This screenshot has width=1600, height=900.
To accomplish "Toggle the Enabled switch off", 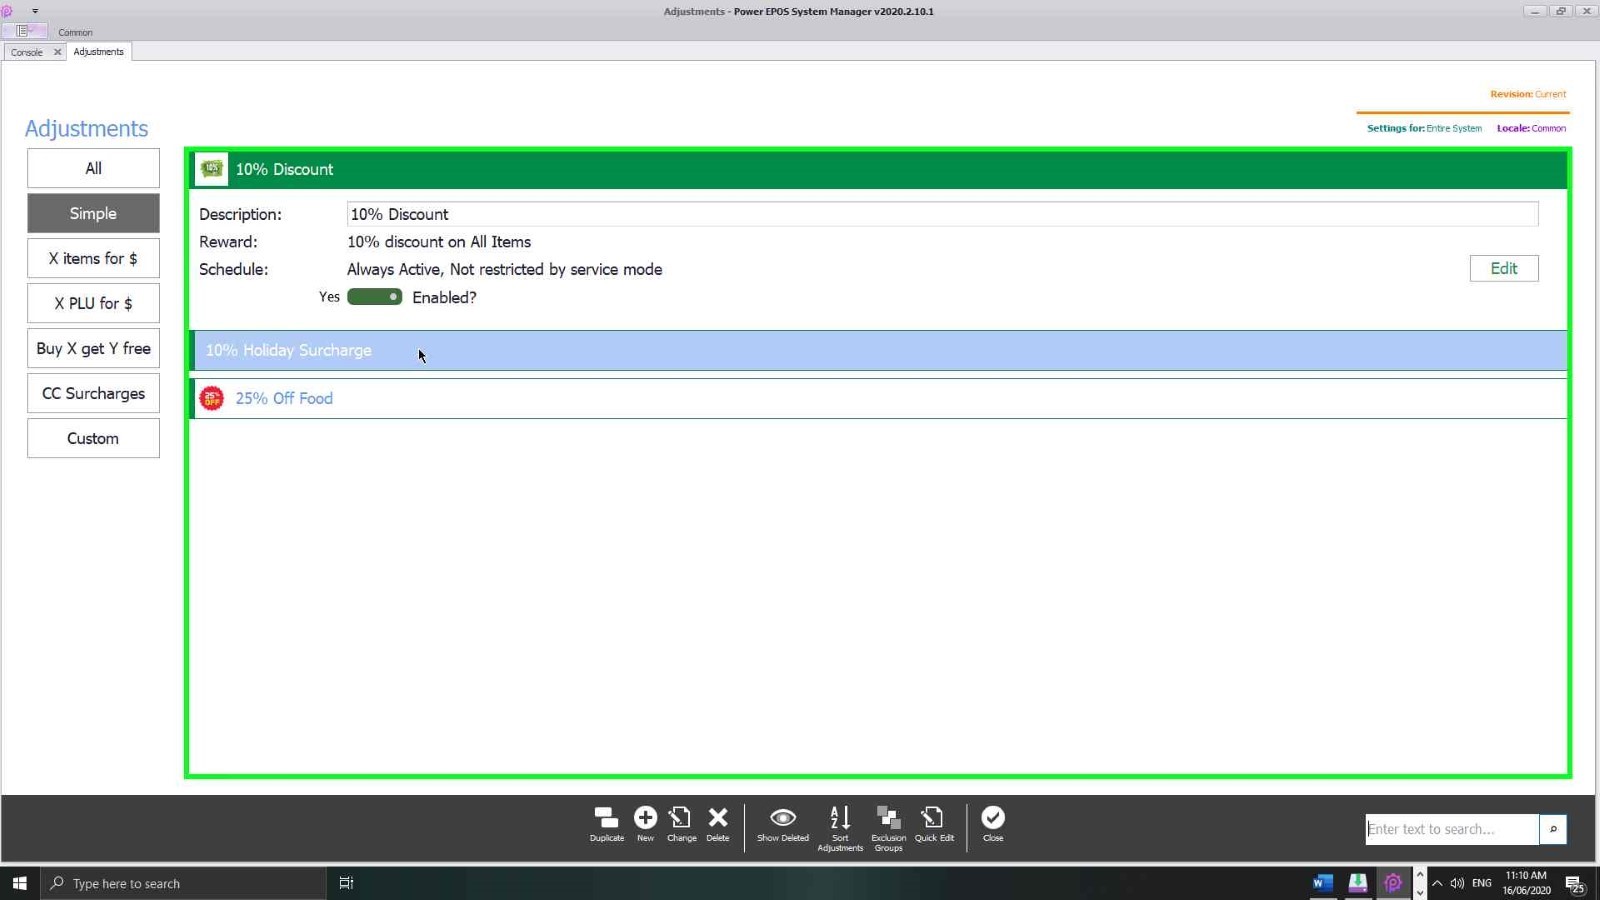I will point(374,297).
